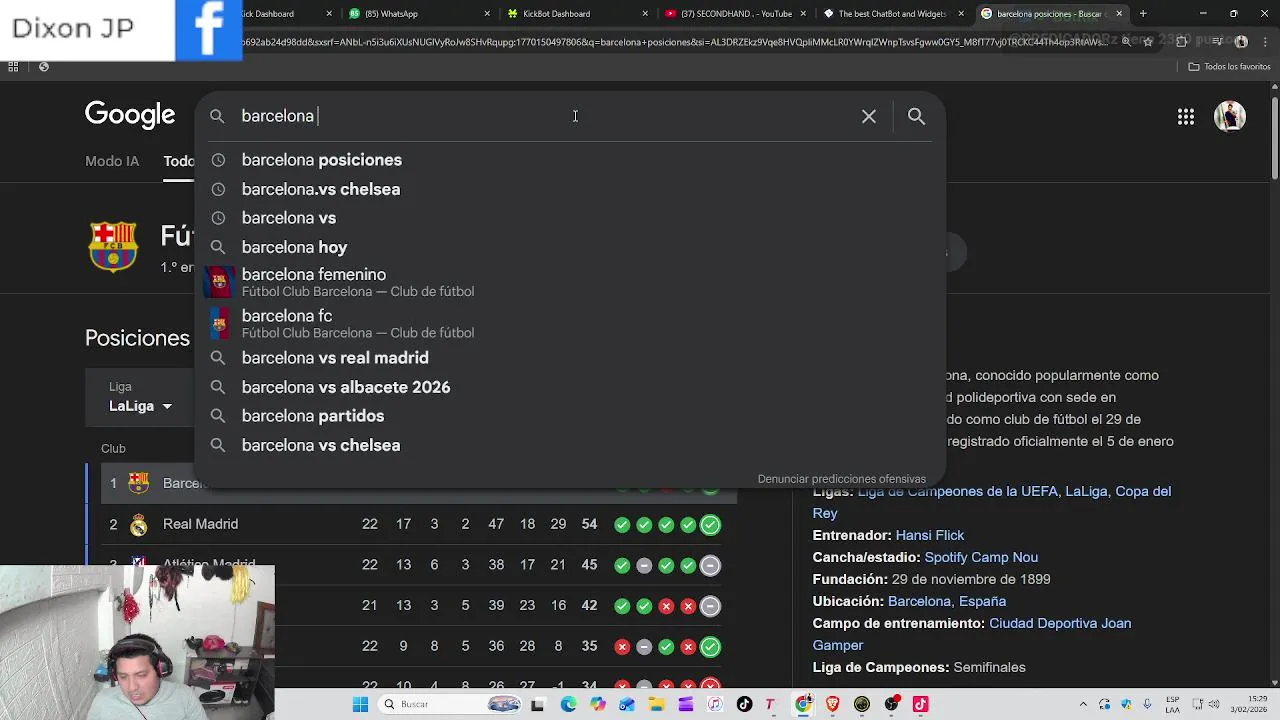Click Real Madrid's 54 points value

click(589, 524)
